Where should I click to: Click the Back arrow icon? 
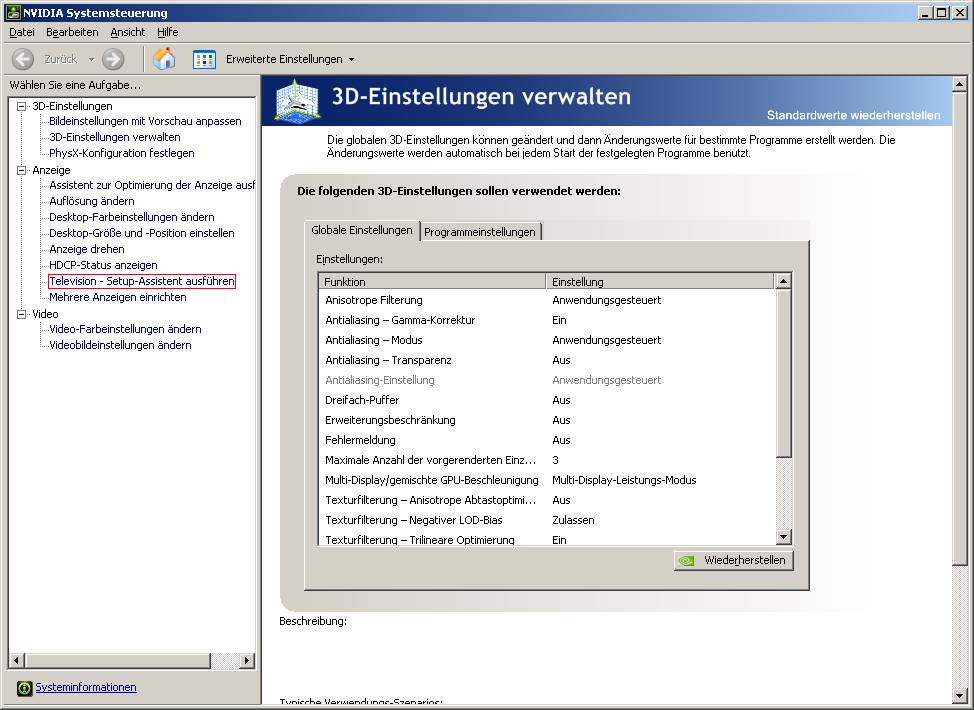(x=23, y=59)
